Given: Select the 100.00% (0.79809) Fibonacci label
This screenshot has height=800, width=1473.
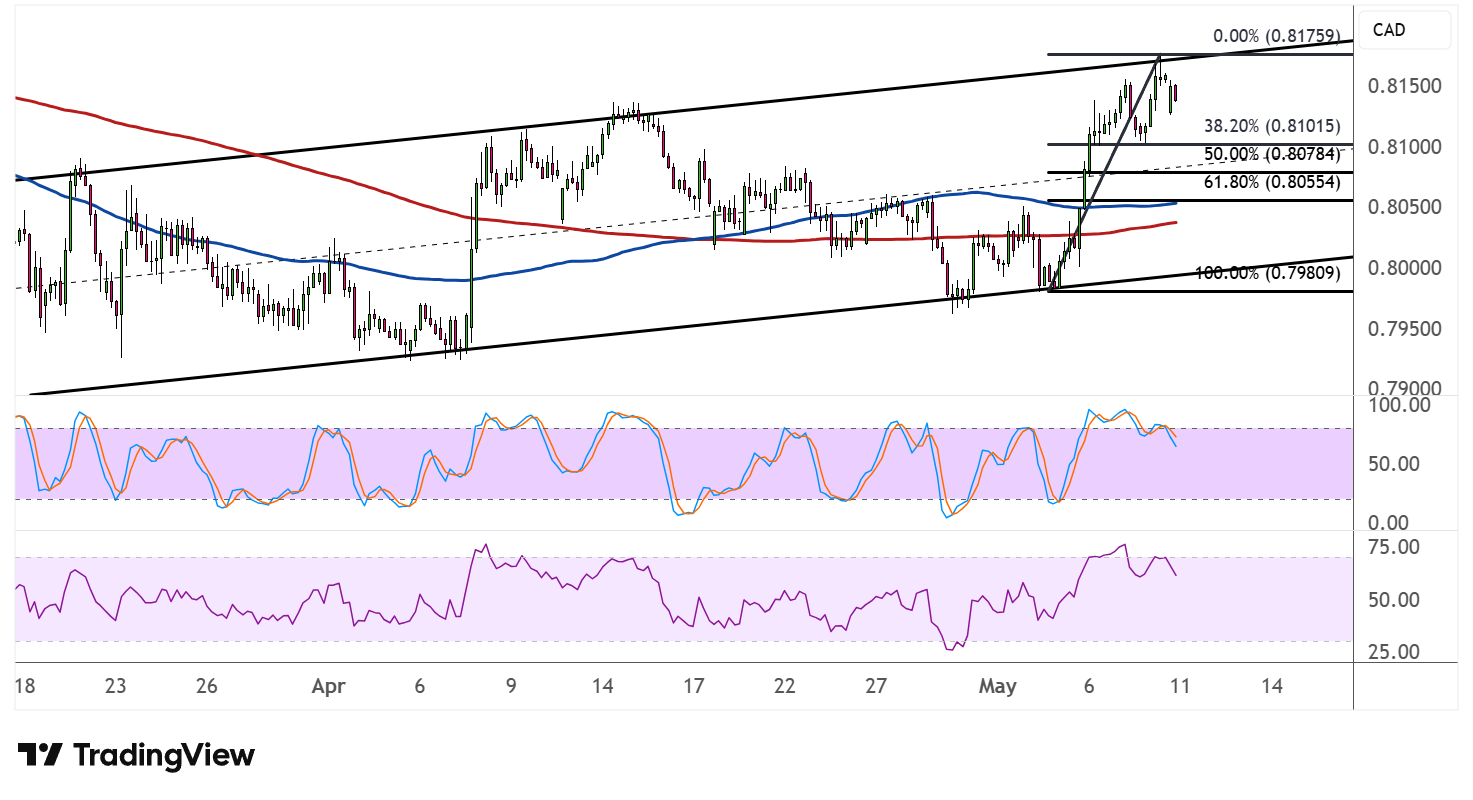Looking at the screenshot, I should (1268, 272).
